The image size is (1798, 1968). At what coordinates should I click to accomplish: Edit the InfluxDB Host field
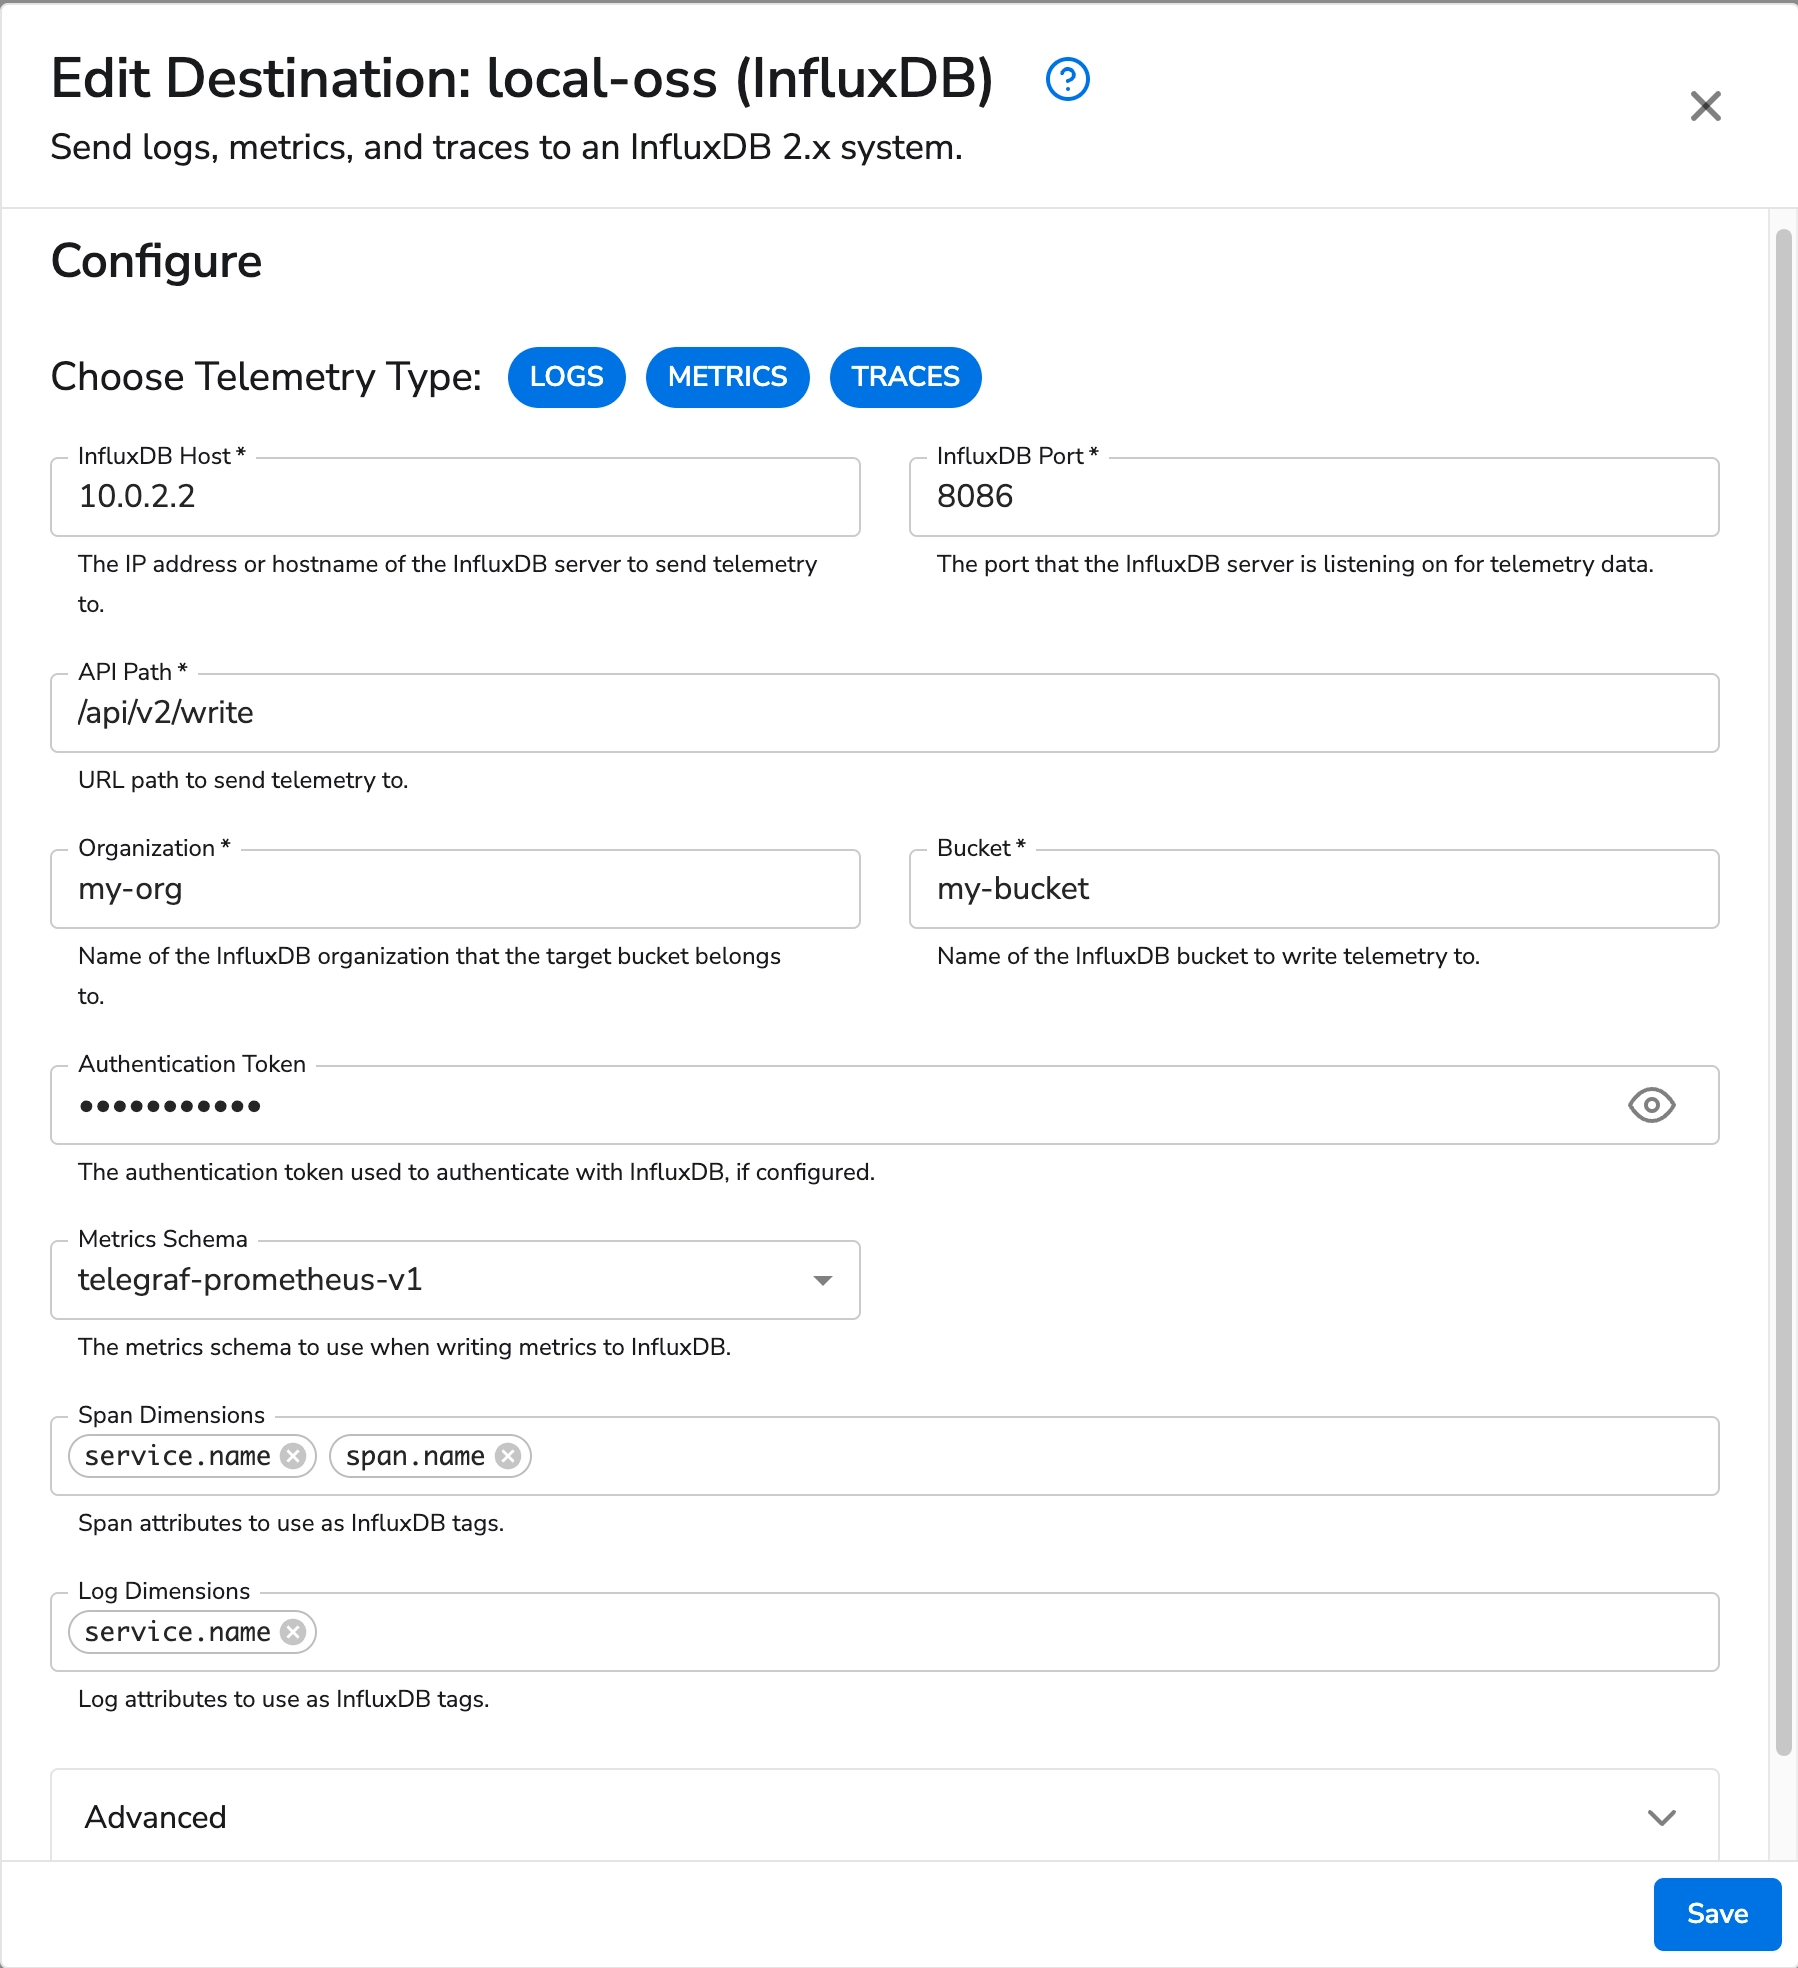click(453, 496)
